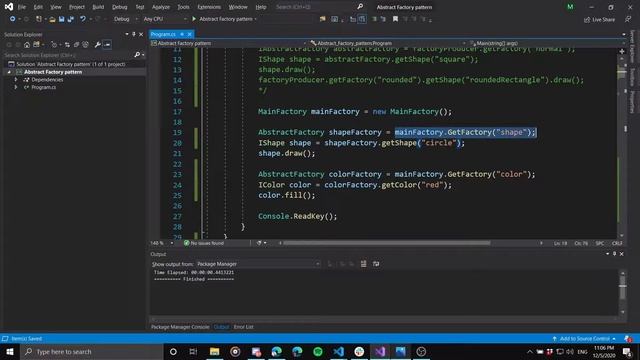Open the Any CPU platform dropdown
640x360 pixels.
coord(165,19)
